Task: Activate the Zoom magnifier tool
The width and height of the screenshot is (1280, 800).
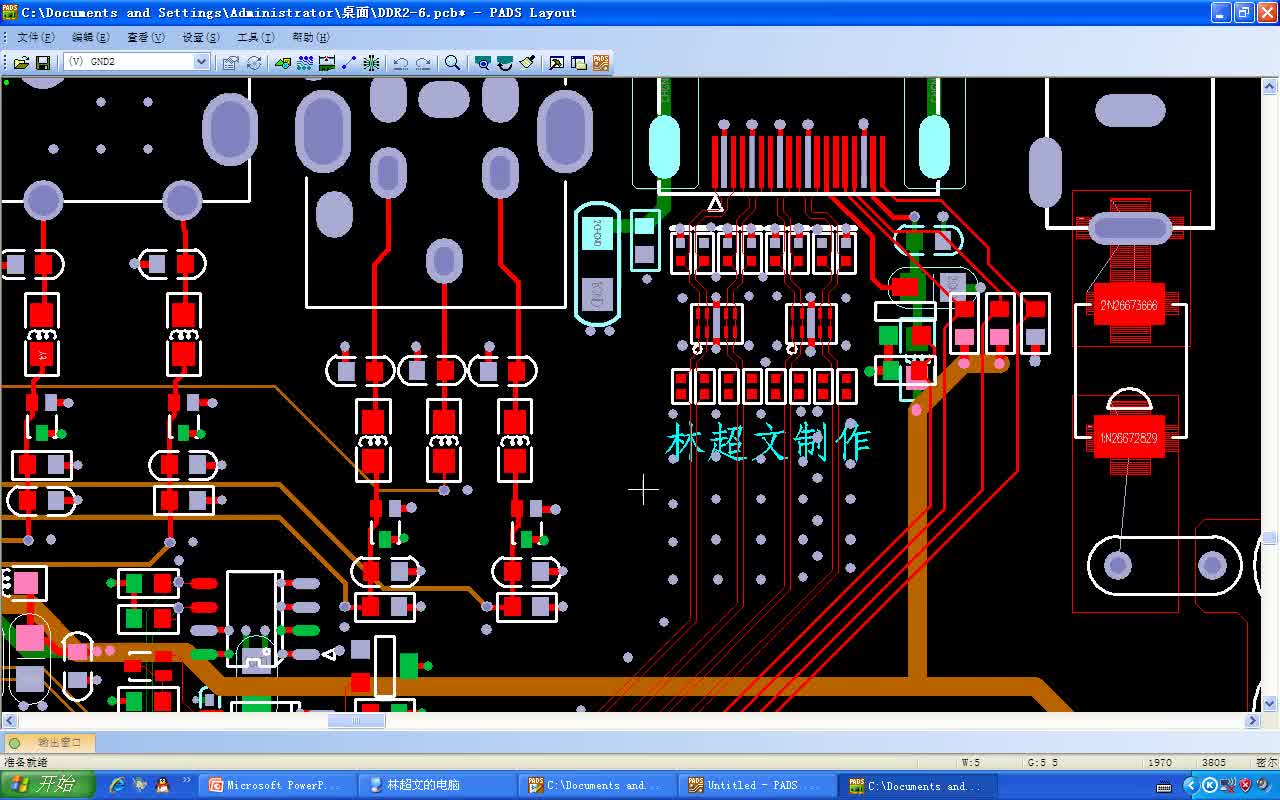Action: point(453,62)
